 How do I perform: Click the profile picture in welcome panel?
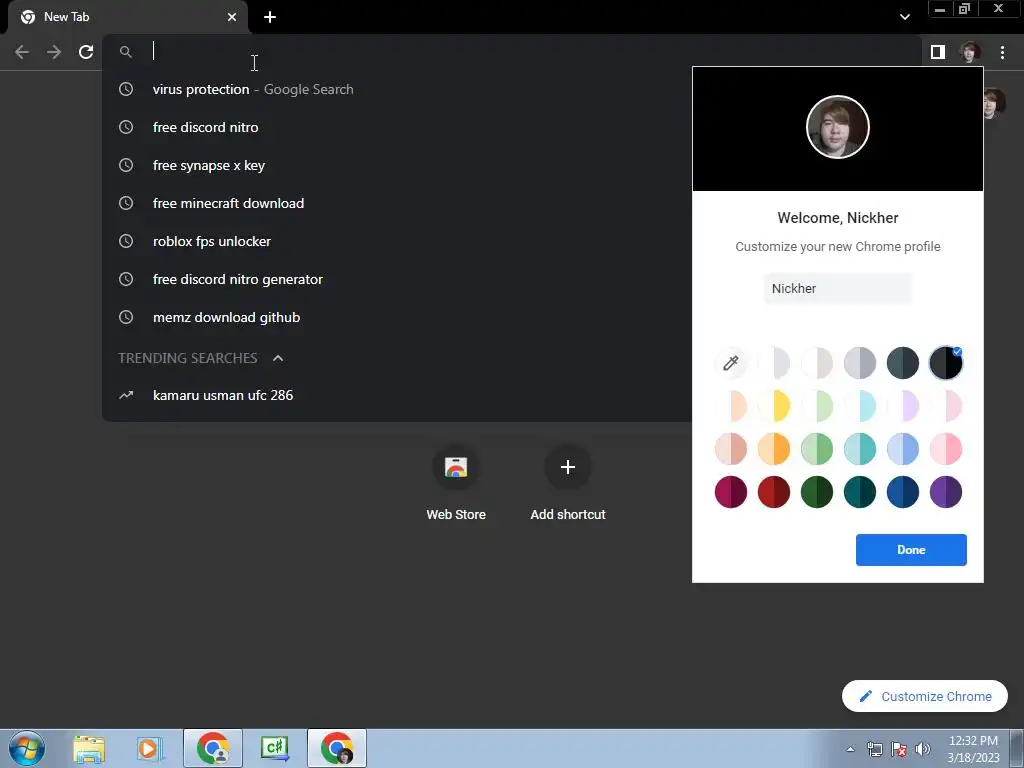(x=837, y=127)
